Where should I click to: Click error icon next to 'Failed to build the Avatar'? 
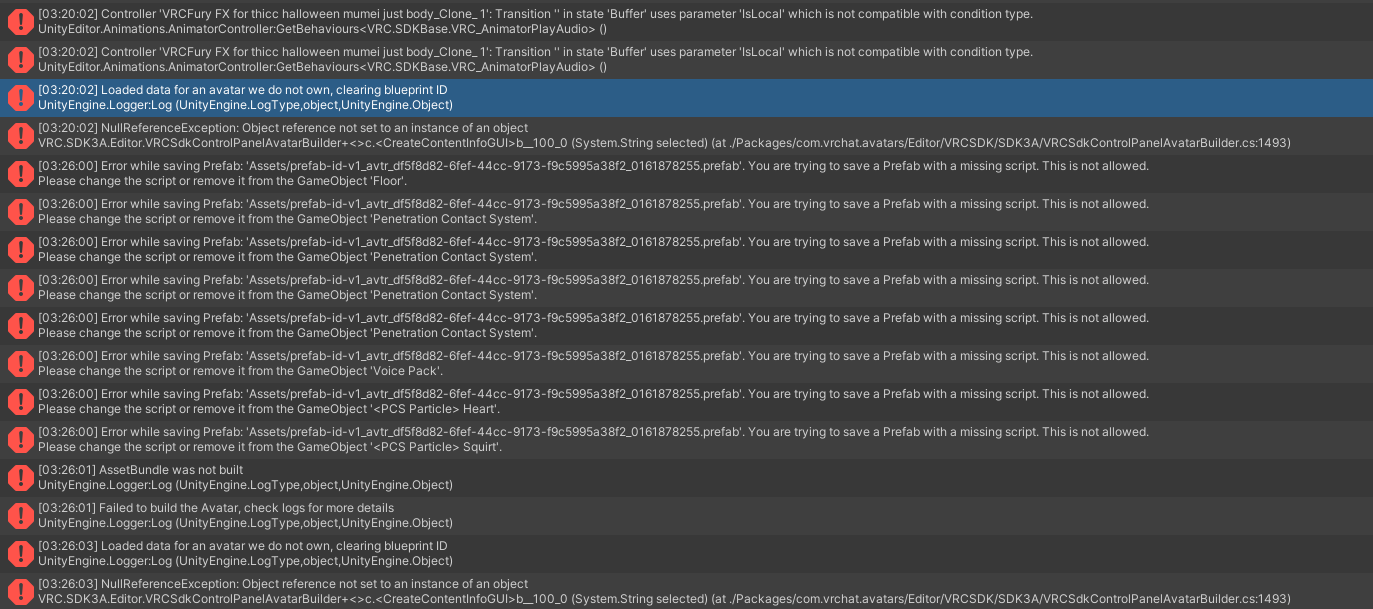pos(20,515)
